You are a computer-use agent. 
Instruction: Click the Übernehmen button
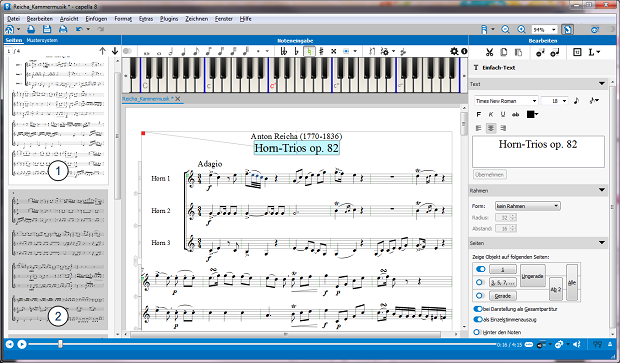(490, 174)
